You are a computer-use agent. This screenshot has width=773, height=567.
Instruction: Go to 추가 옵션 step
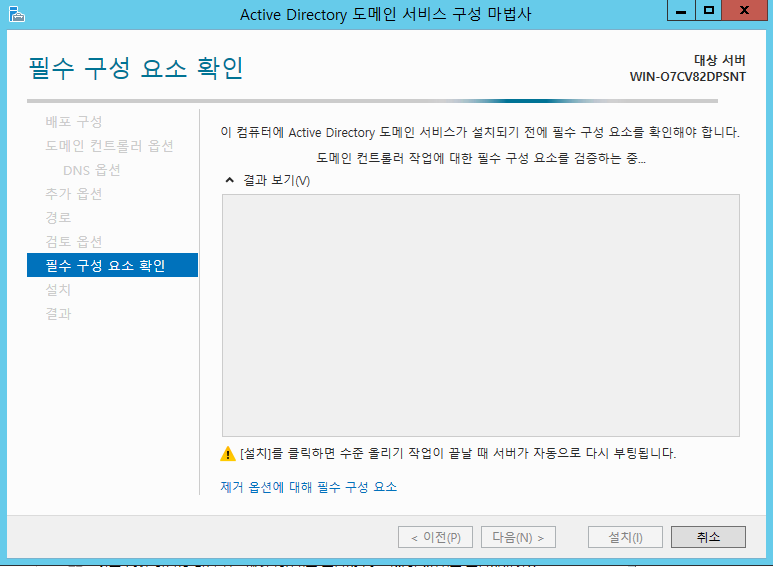74,194
